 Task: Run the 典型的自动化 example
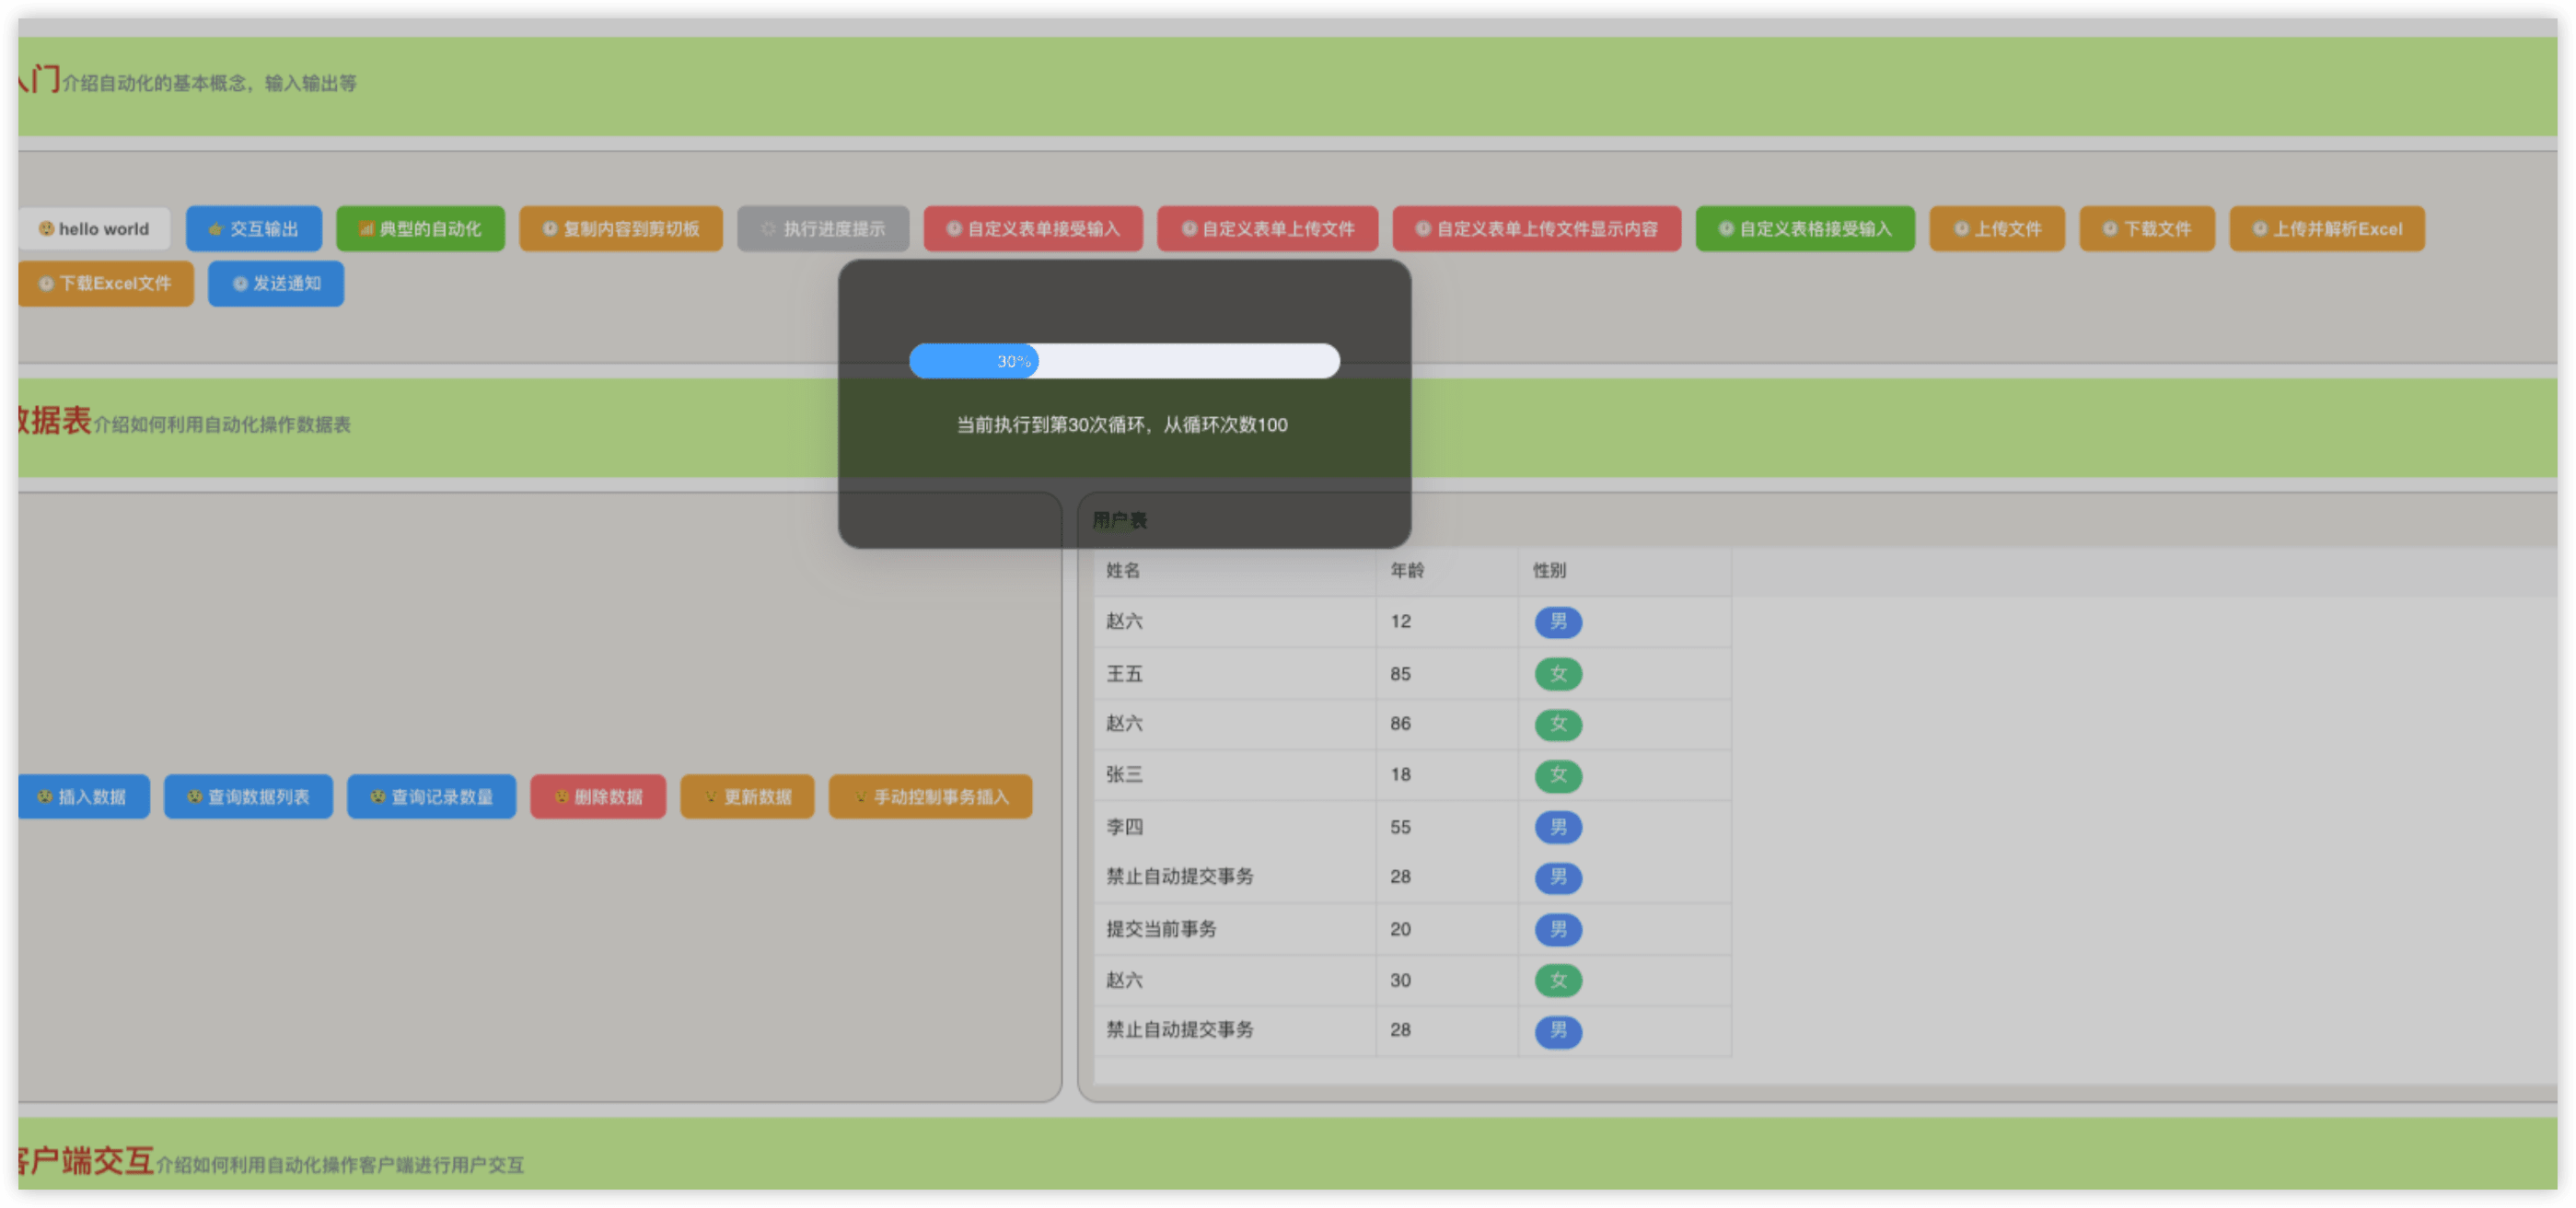(420, 228)
